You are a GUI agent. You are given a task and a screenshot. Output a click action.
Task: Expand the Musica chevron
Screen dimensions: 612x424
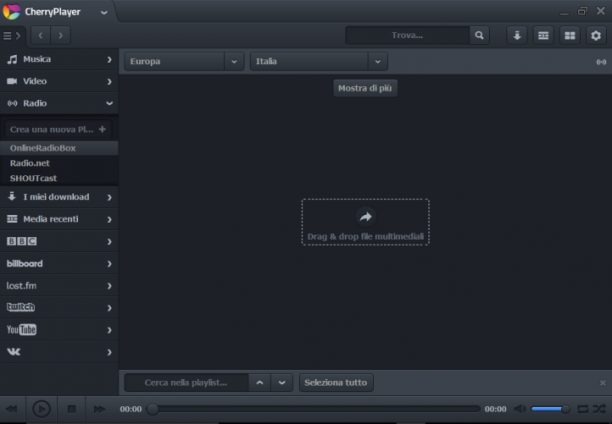pyautogui.click(x=109, y=59)
